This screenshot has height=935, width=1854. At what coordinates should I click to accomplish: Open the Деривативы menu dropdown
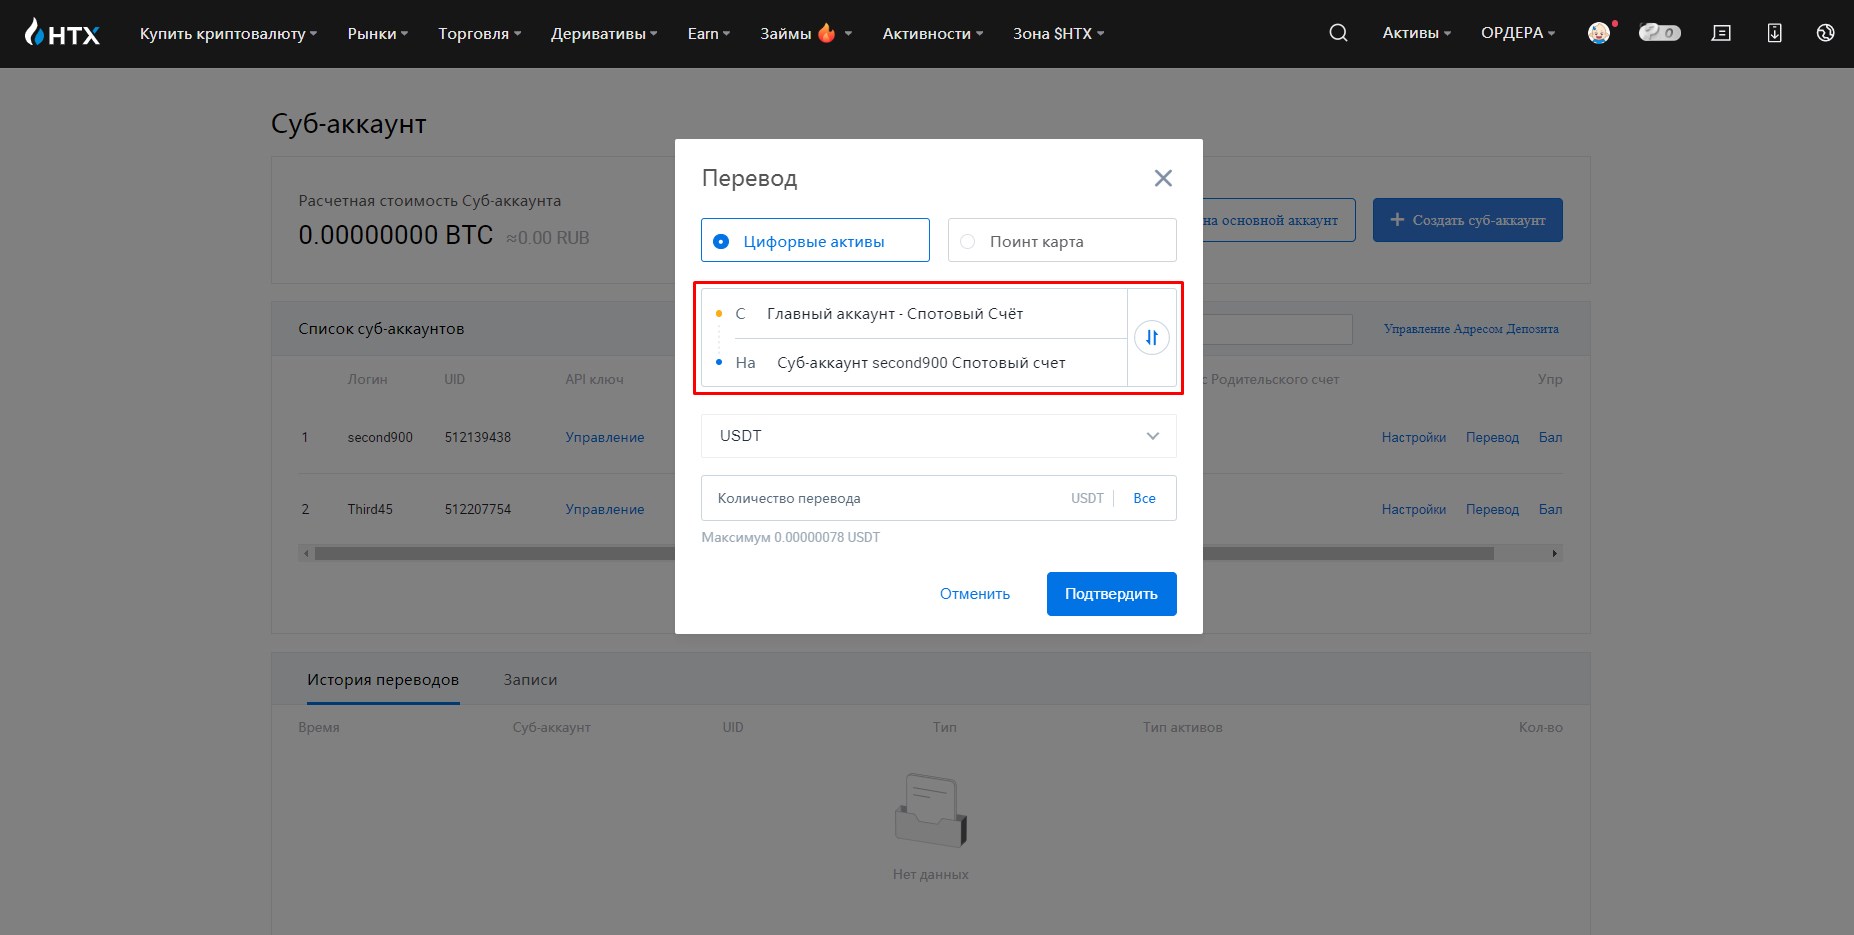tap(604, 33)
